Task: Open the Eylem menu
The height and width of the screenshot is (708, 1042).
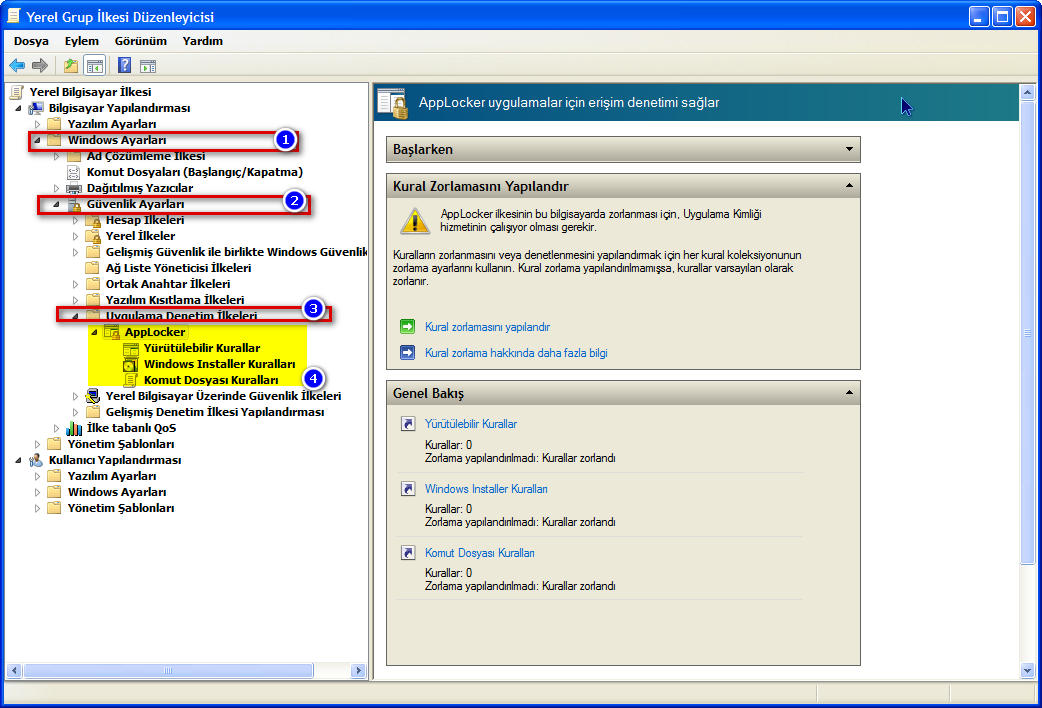Action: 82,41
